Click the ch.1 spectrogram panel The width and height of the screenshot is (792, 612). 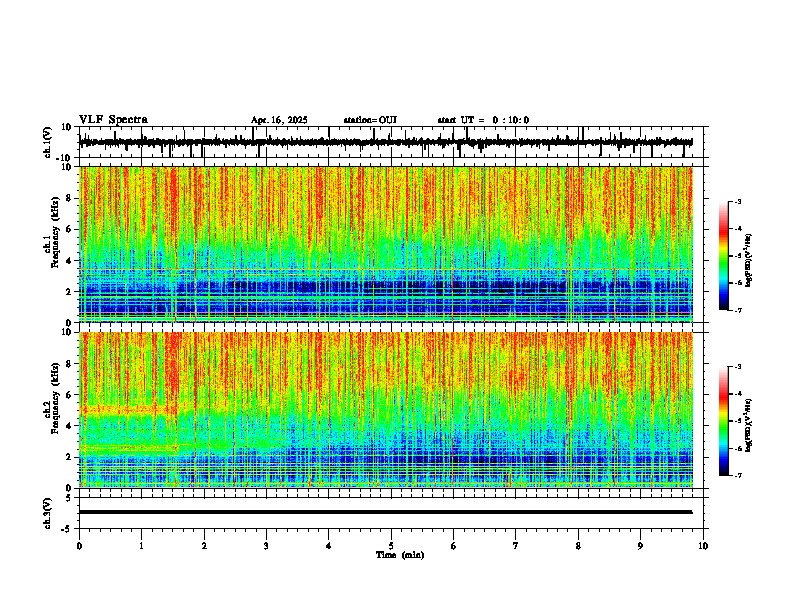point(385,244)
